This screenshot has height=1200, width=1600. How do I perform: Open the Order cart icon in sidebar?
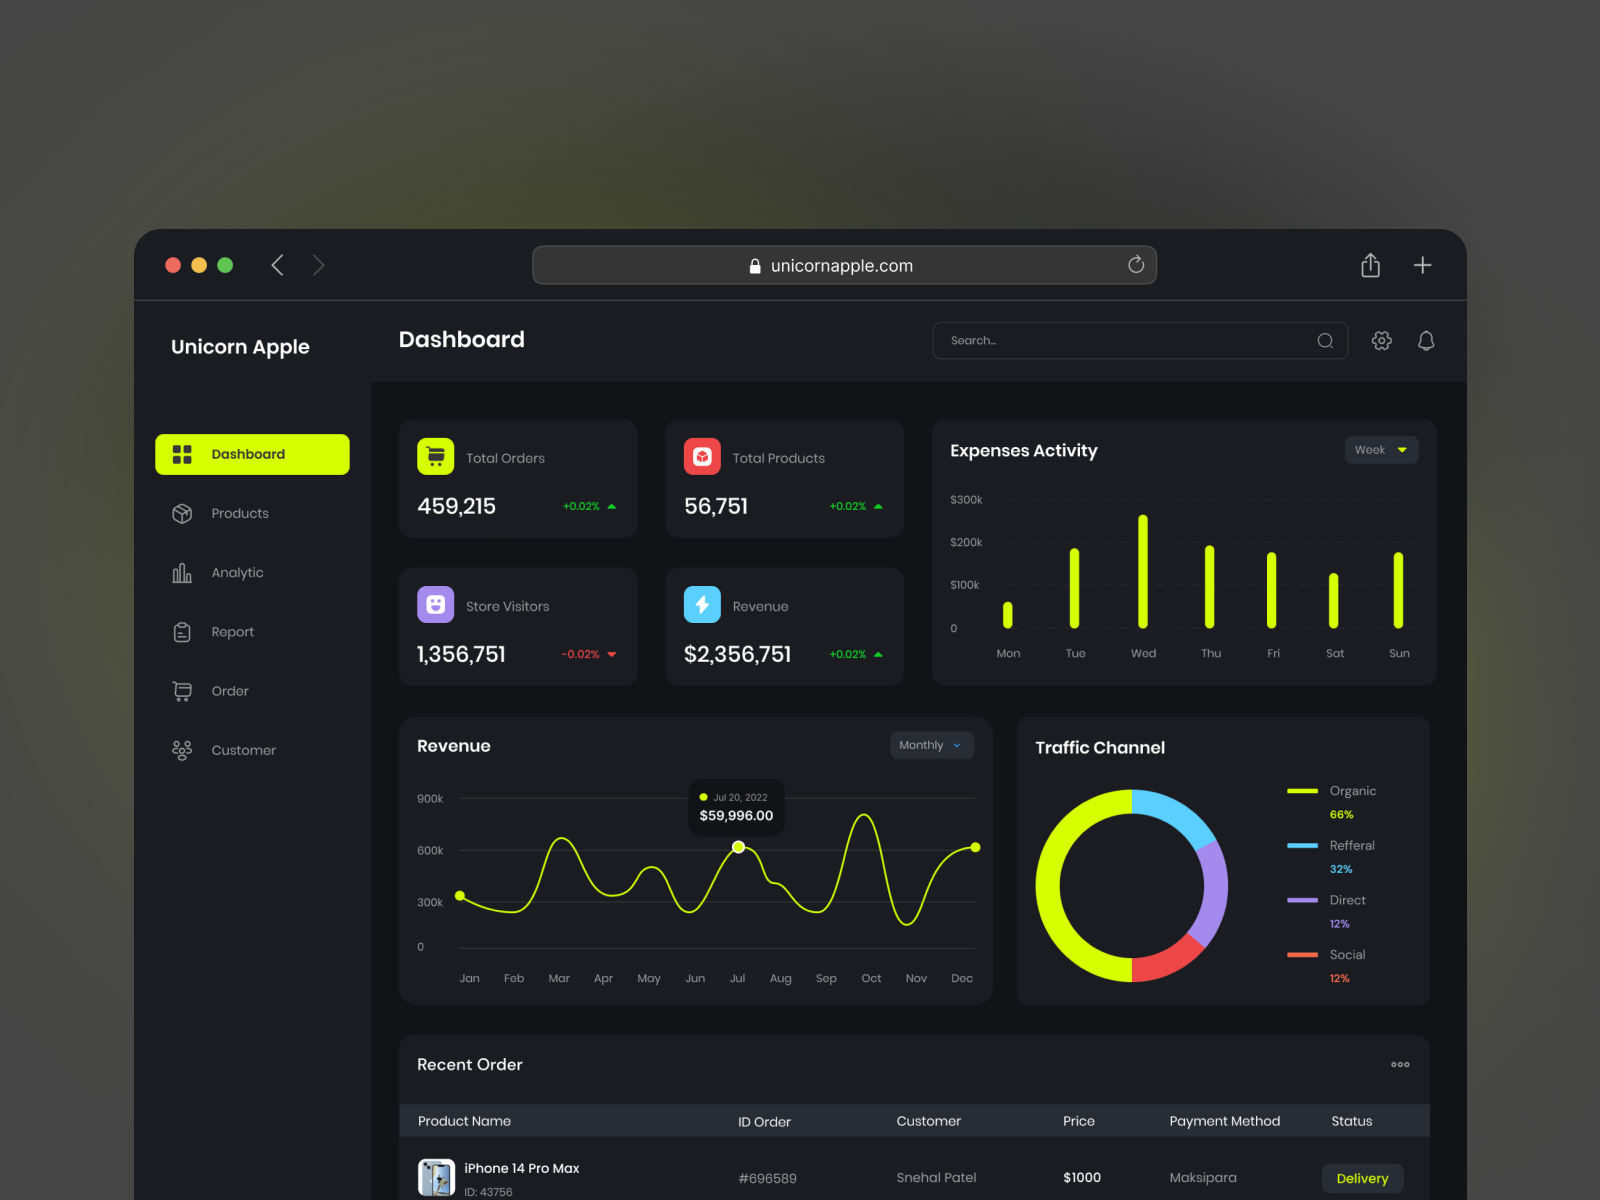183,691
